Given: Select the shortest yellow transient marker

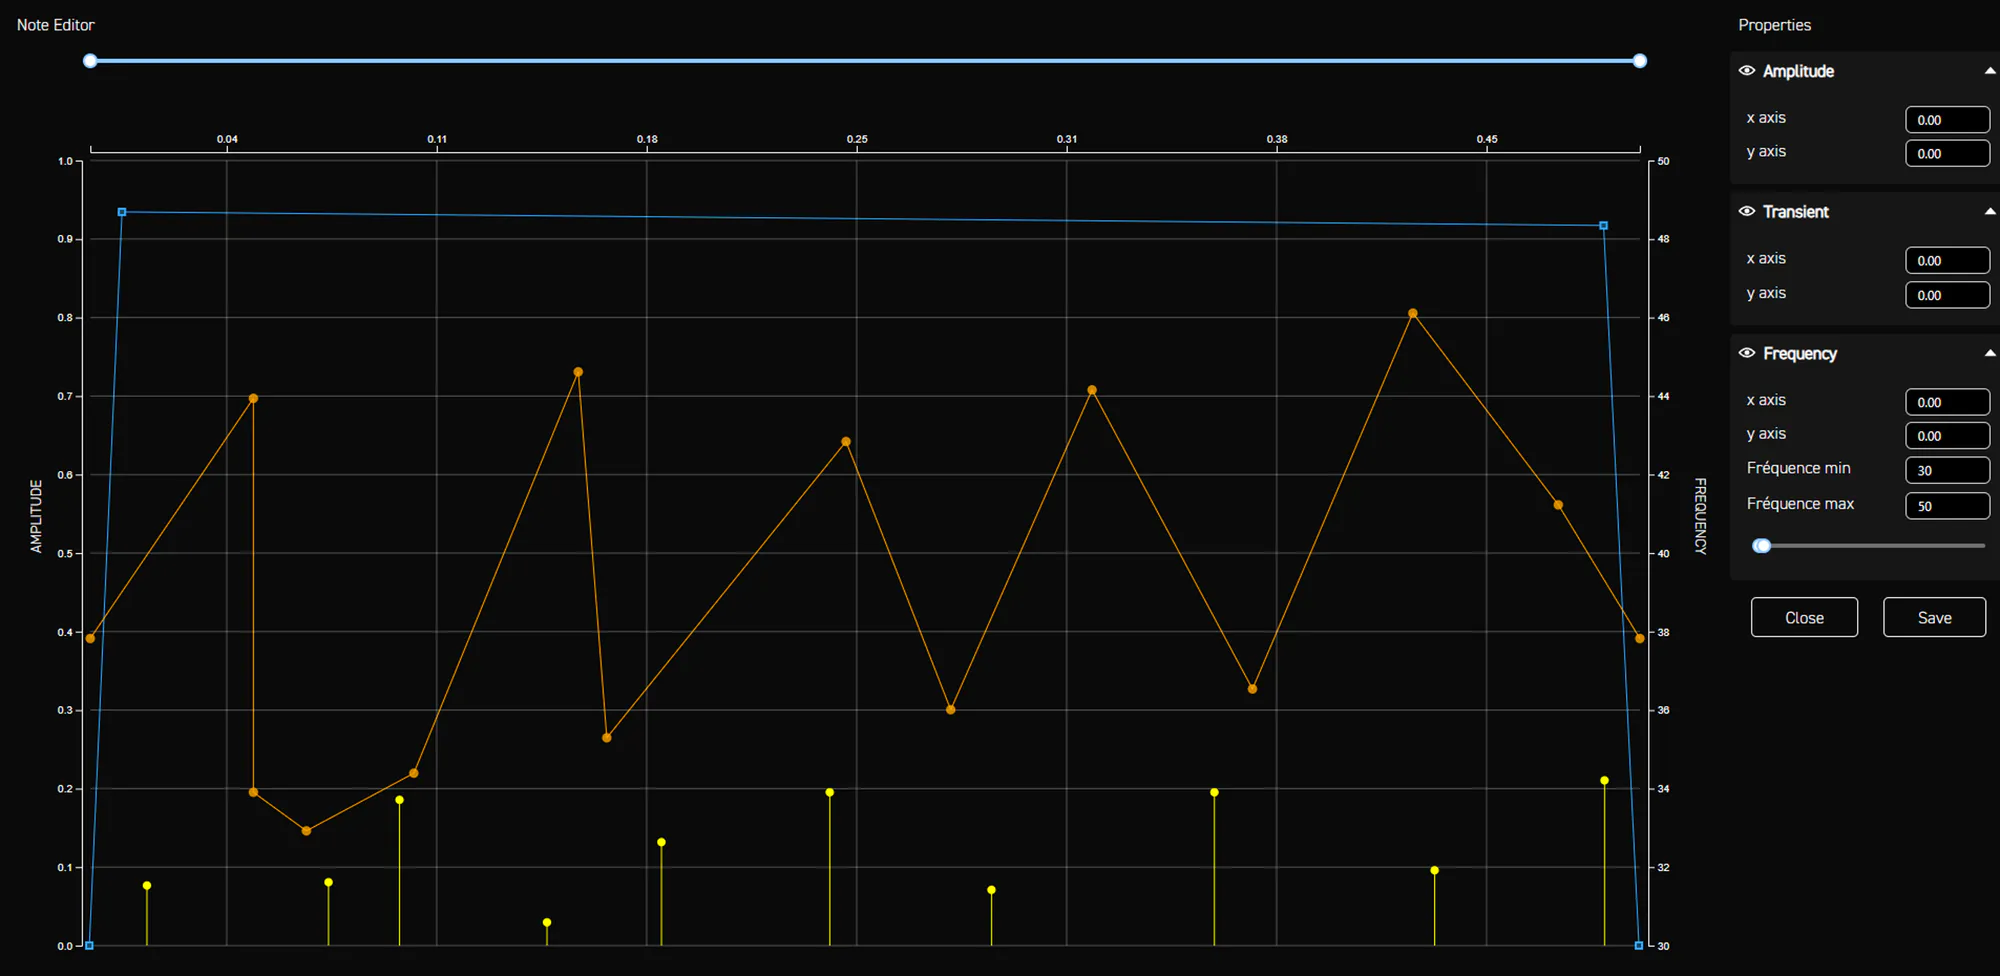Looking at the screenshot, I should coord(547,922).
